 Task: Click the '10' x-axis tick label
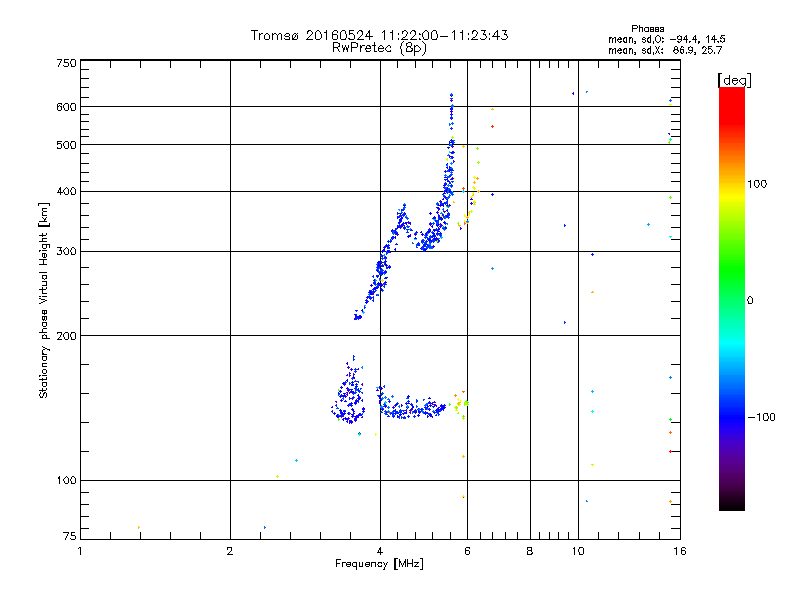(578, 551)
